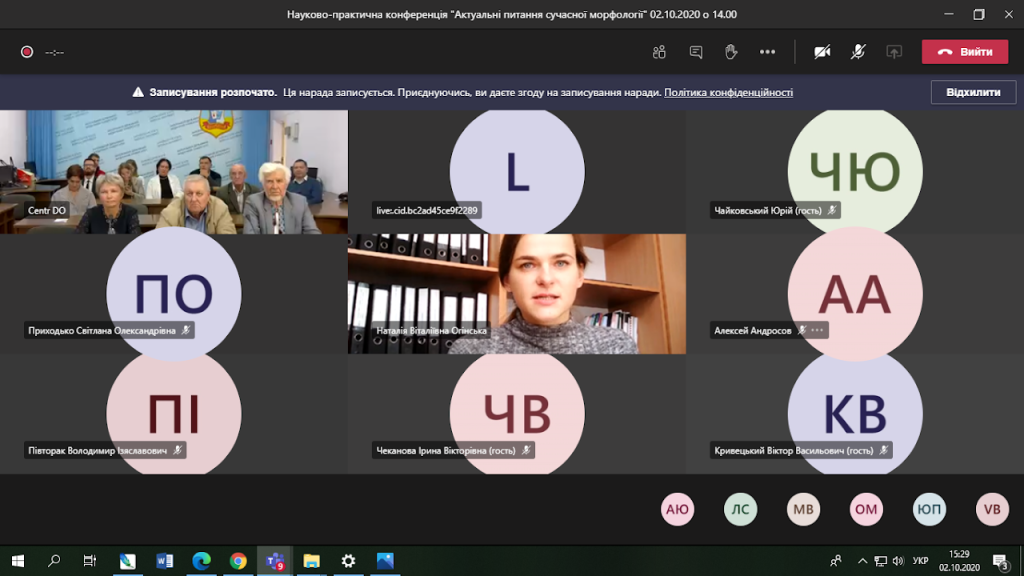
Task: Turn on the camera
Action: click(822, 52)
